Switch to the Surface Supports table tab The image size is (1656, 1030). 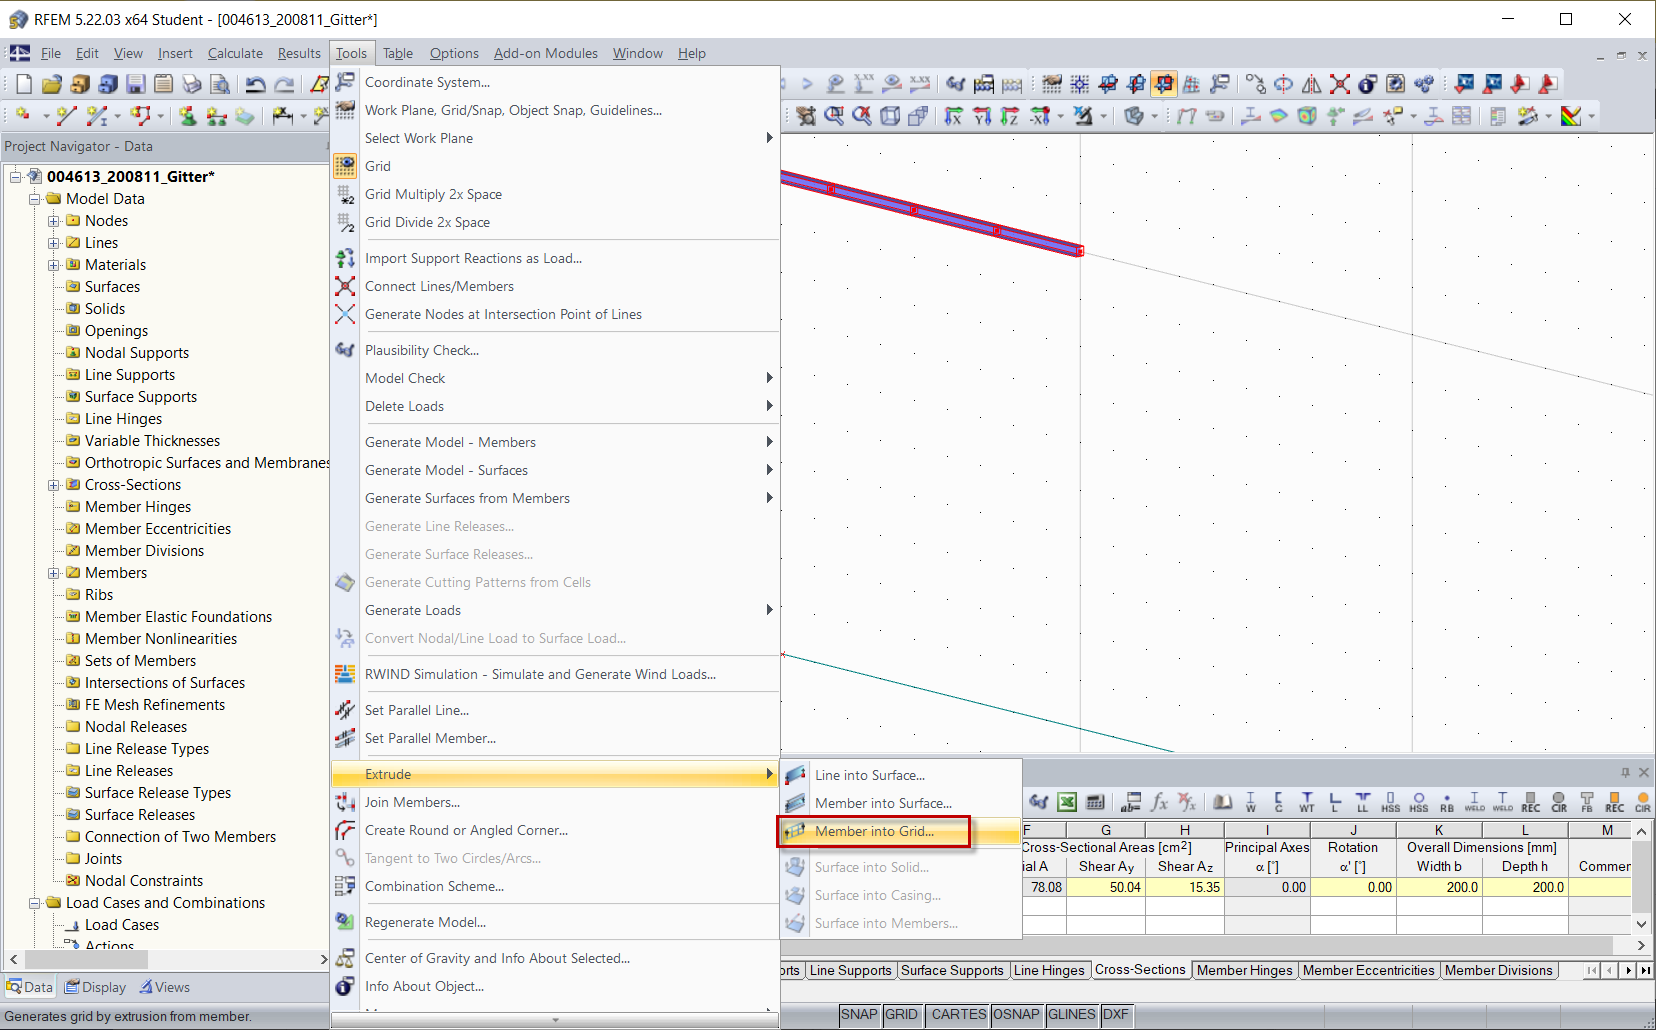952,970
